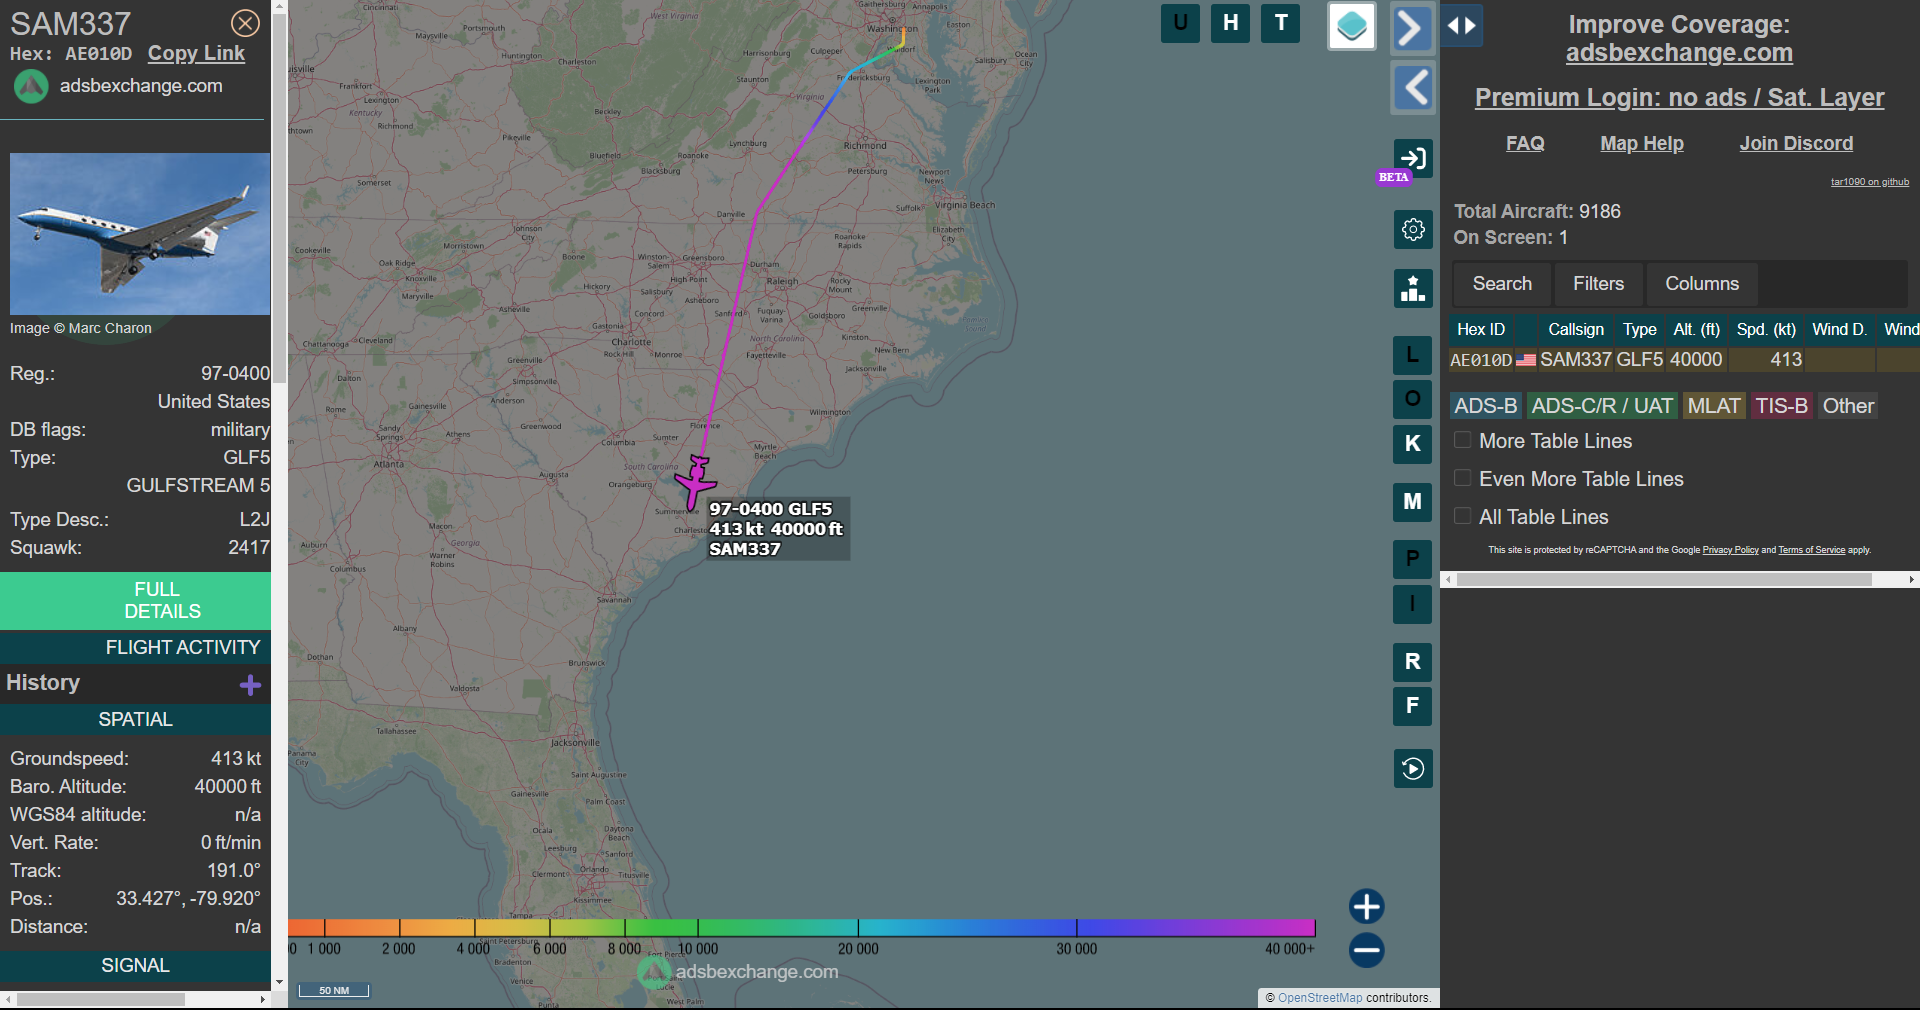The height and width of the screenshot is (1010, 1920).
Task: Toggle the I map button
Action: [x=1412, y=604]
